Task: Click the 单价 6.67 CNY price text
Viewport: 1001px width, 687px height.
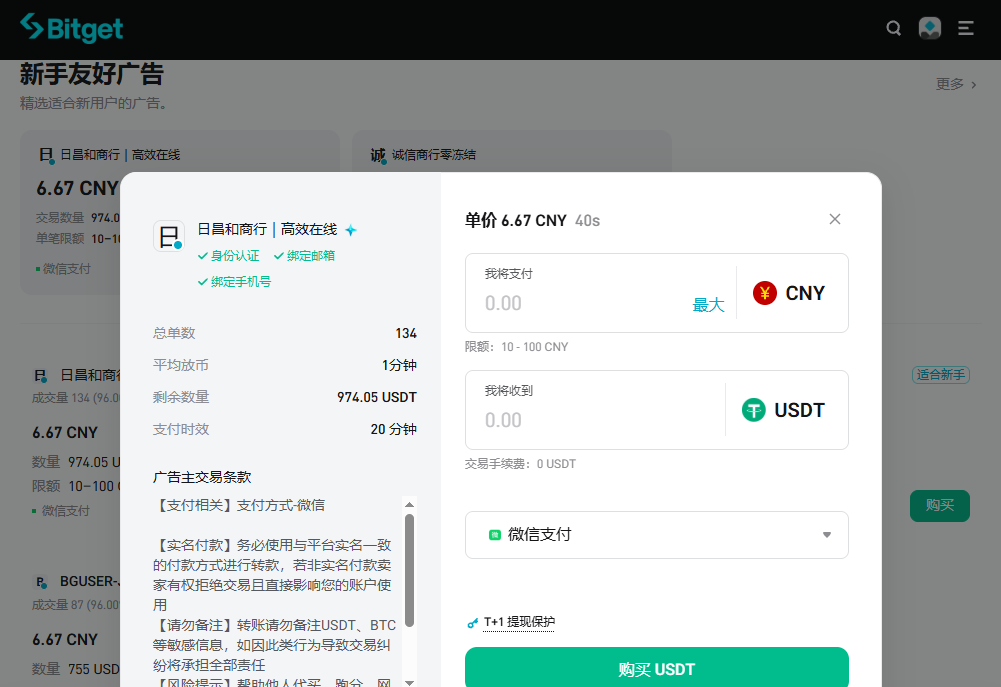Action: pyautogui.click(x=516, y=221)
